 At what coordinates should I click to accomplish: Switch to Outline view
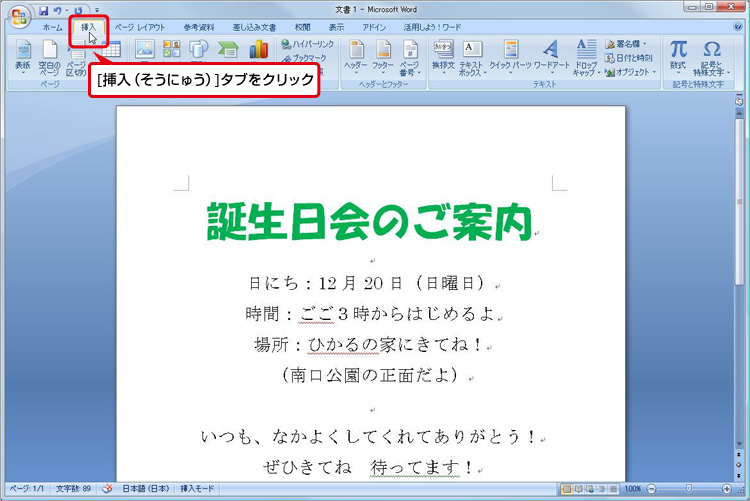coord(601,489)
